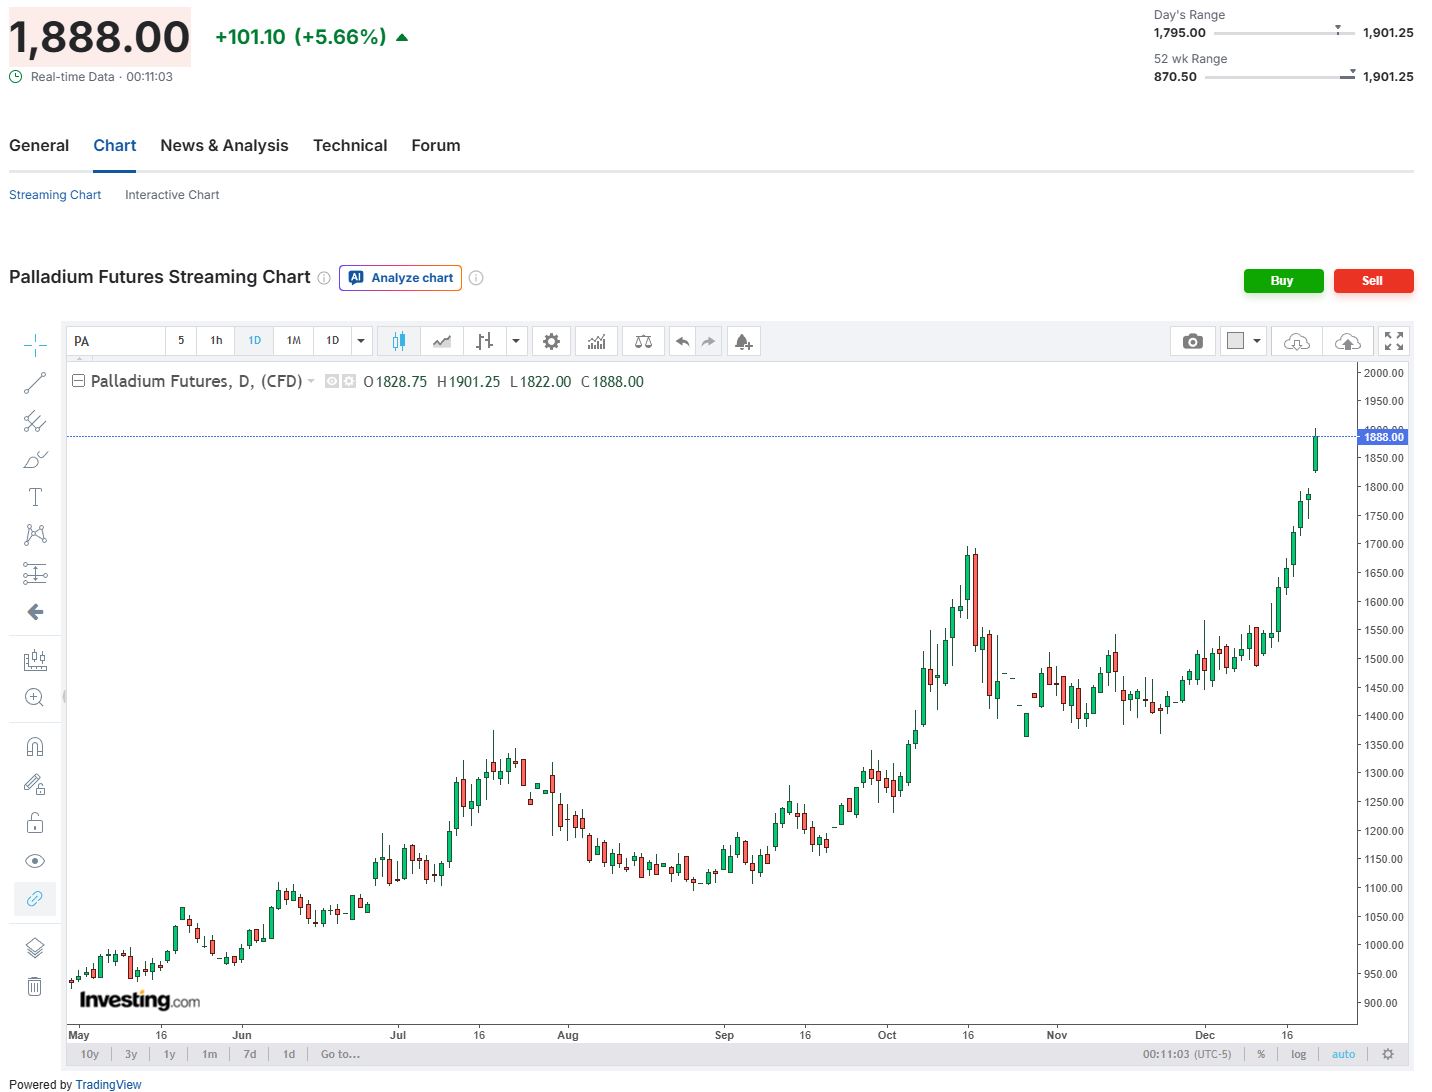
Task: Open the Go to date selector
Action: 340,1054
